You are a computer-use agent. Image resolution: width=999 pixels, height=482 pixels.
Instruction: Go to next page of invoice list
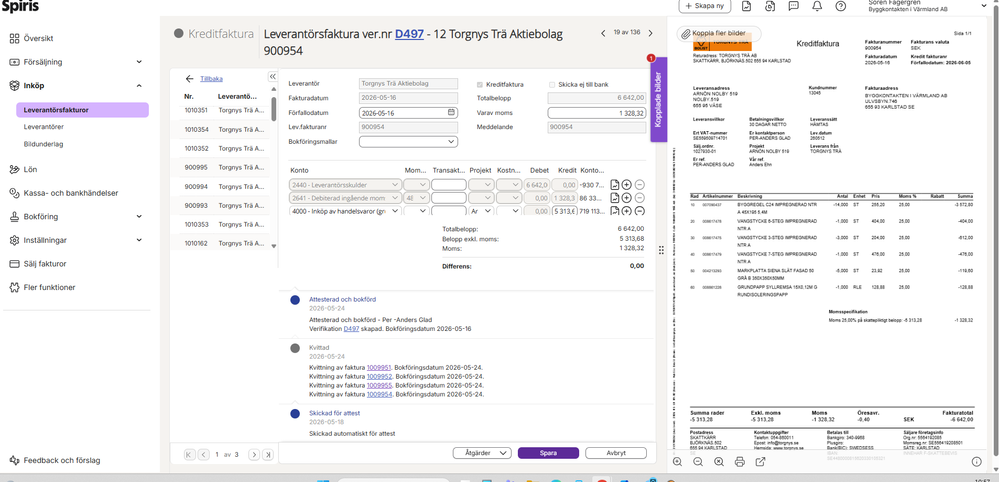254,455
